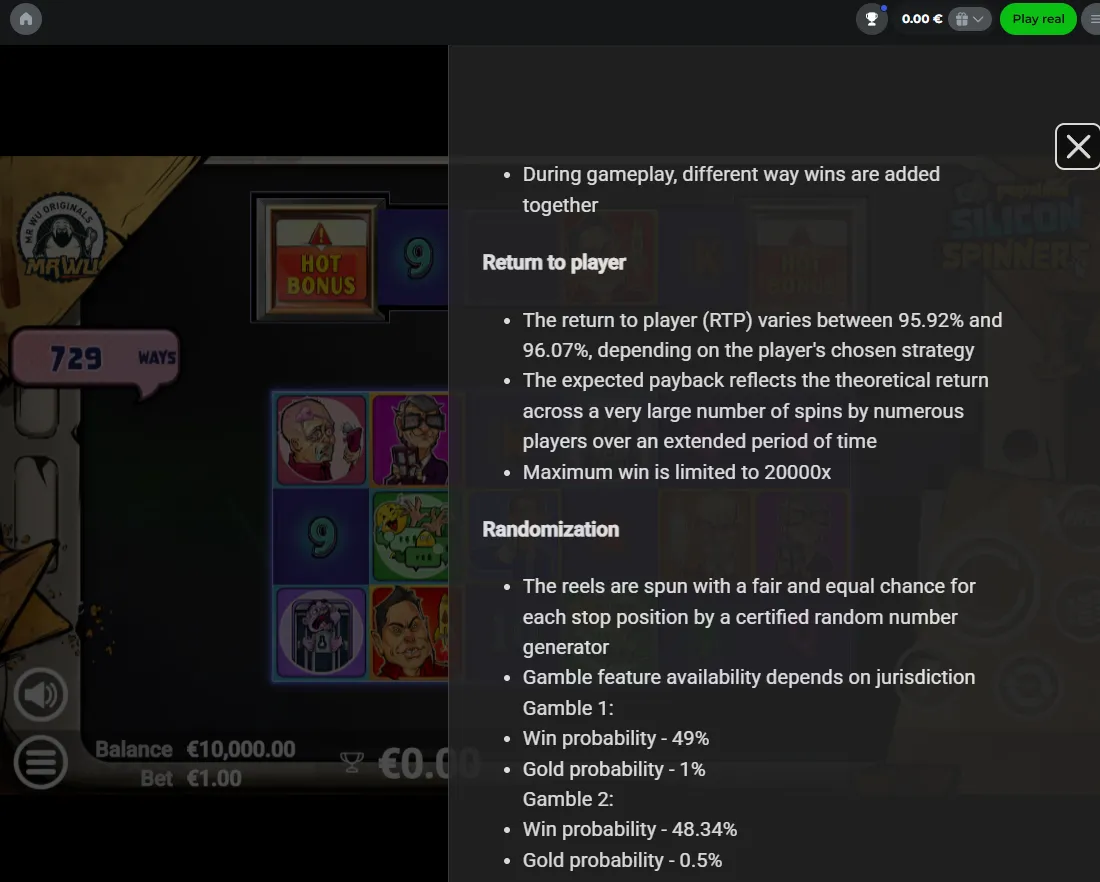Image resolution: width=1100 pixels, height=882 pixels.
Task: Go to the home icon
Action: (26, 19)
